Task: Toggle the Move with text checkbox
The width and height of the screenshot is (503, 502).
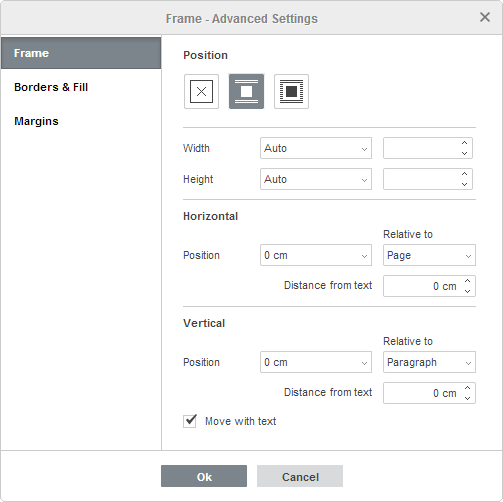Action: (190, 421)
